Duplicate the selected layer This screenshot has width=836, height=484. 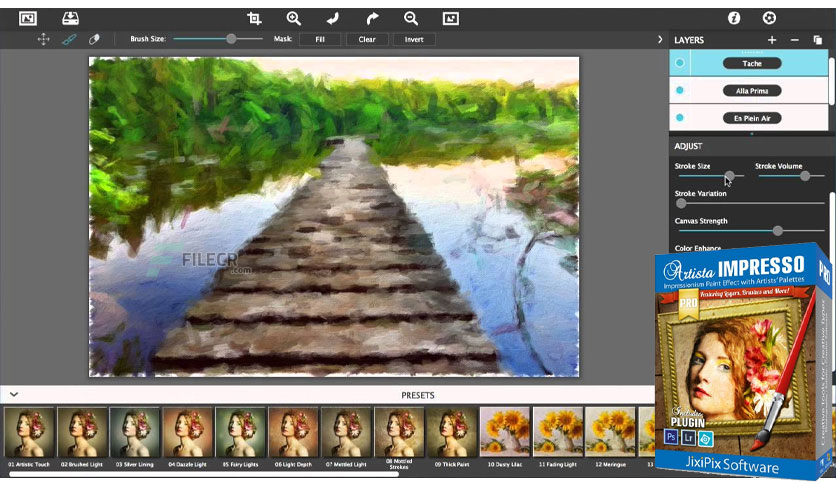click(x=817, y=40)
